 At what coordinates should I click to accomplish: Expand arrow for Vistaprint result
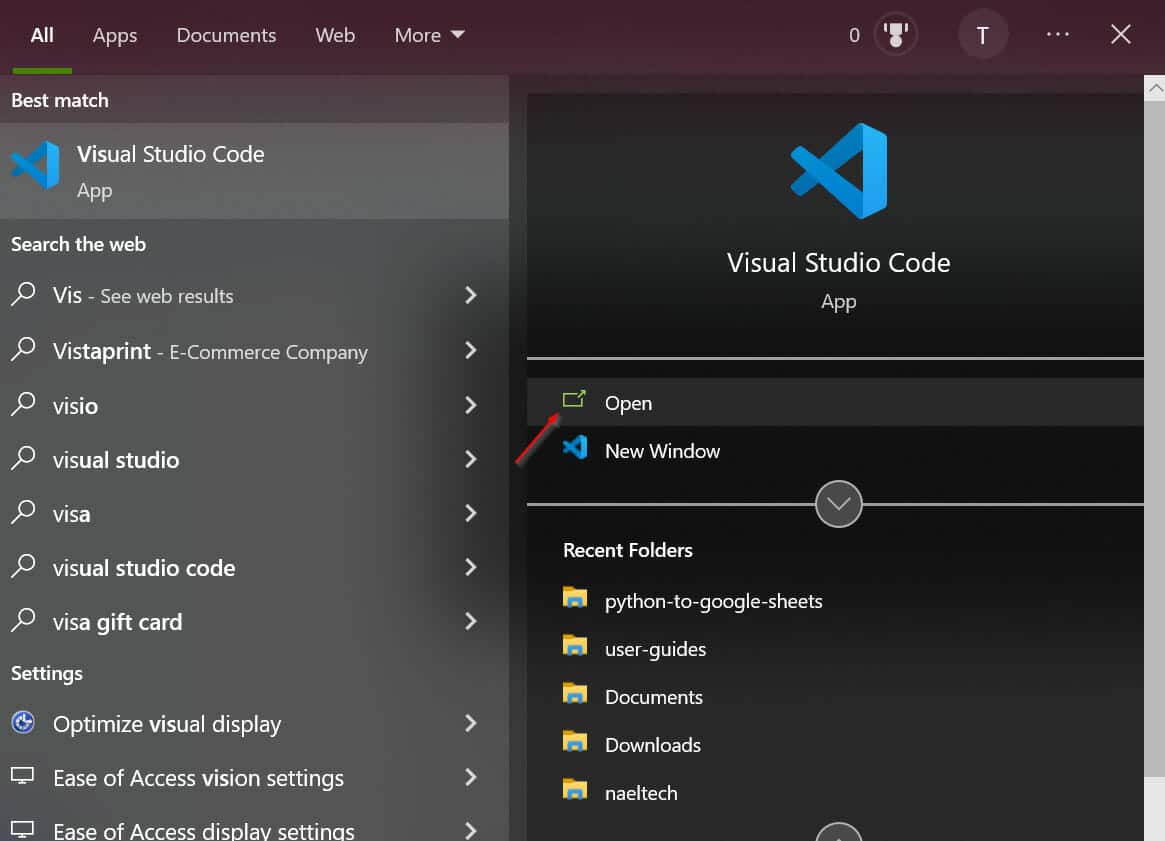coord(470,350)
